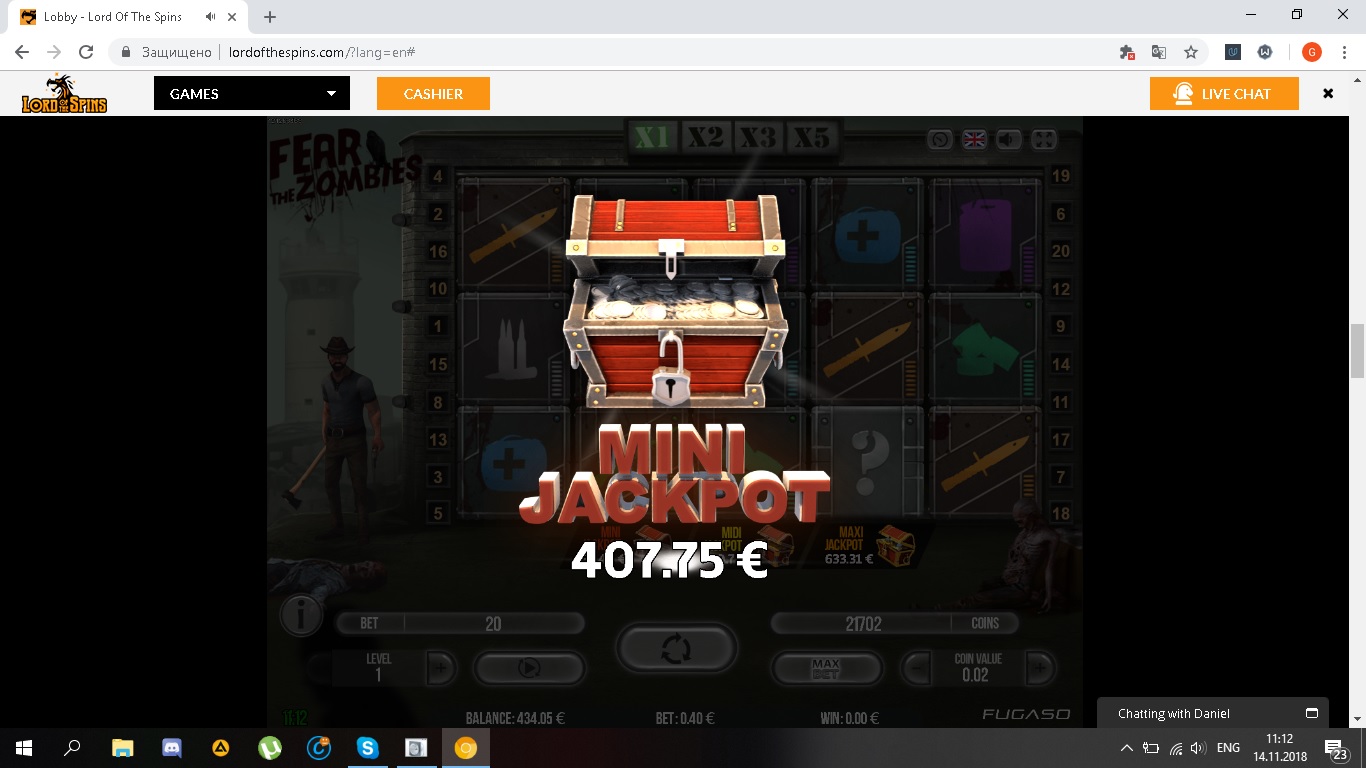Open a new browser tab

coord(270,17)
